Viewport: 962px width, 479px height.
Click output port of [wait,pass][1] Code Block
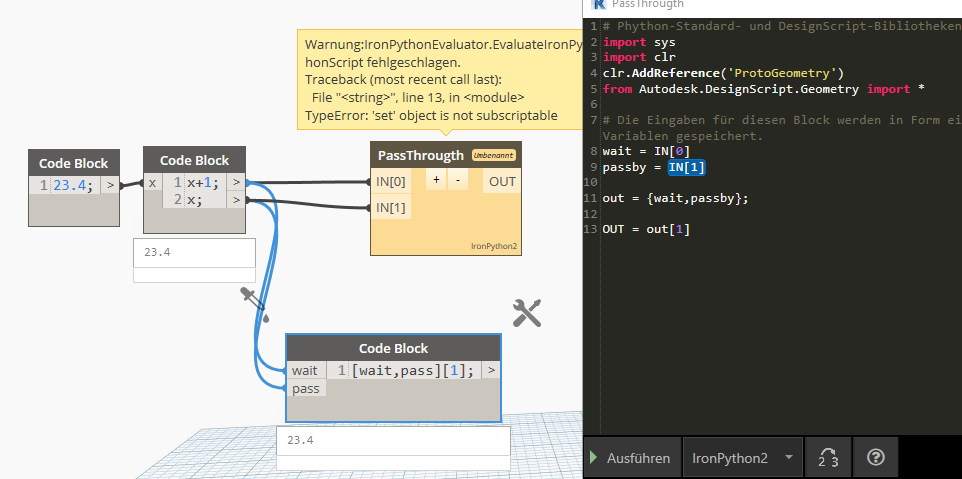(x=491, y=370)
